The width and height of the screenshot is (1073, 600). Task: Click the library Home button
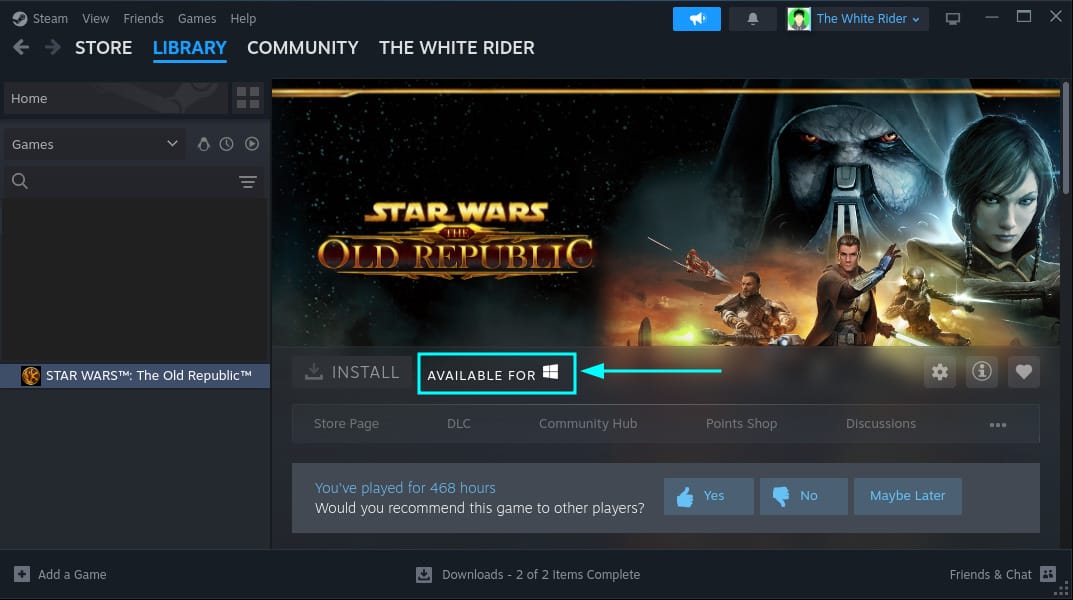pos(116,99)
